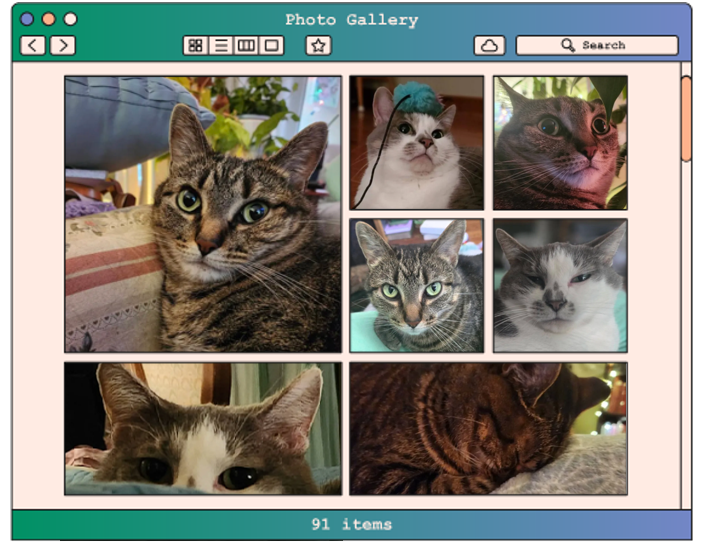Click the cloud sync icon

point(488,45)
